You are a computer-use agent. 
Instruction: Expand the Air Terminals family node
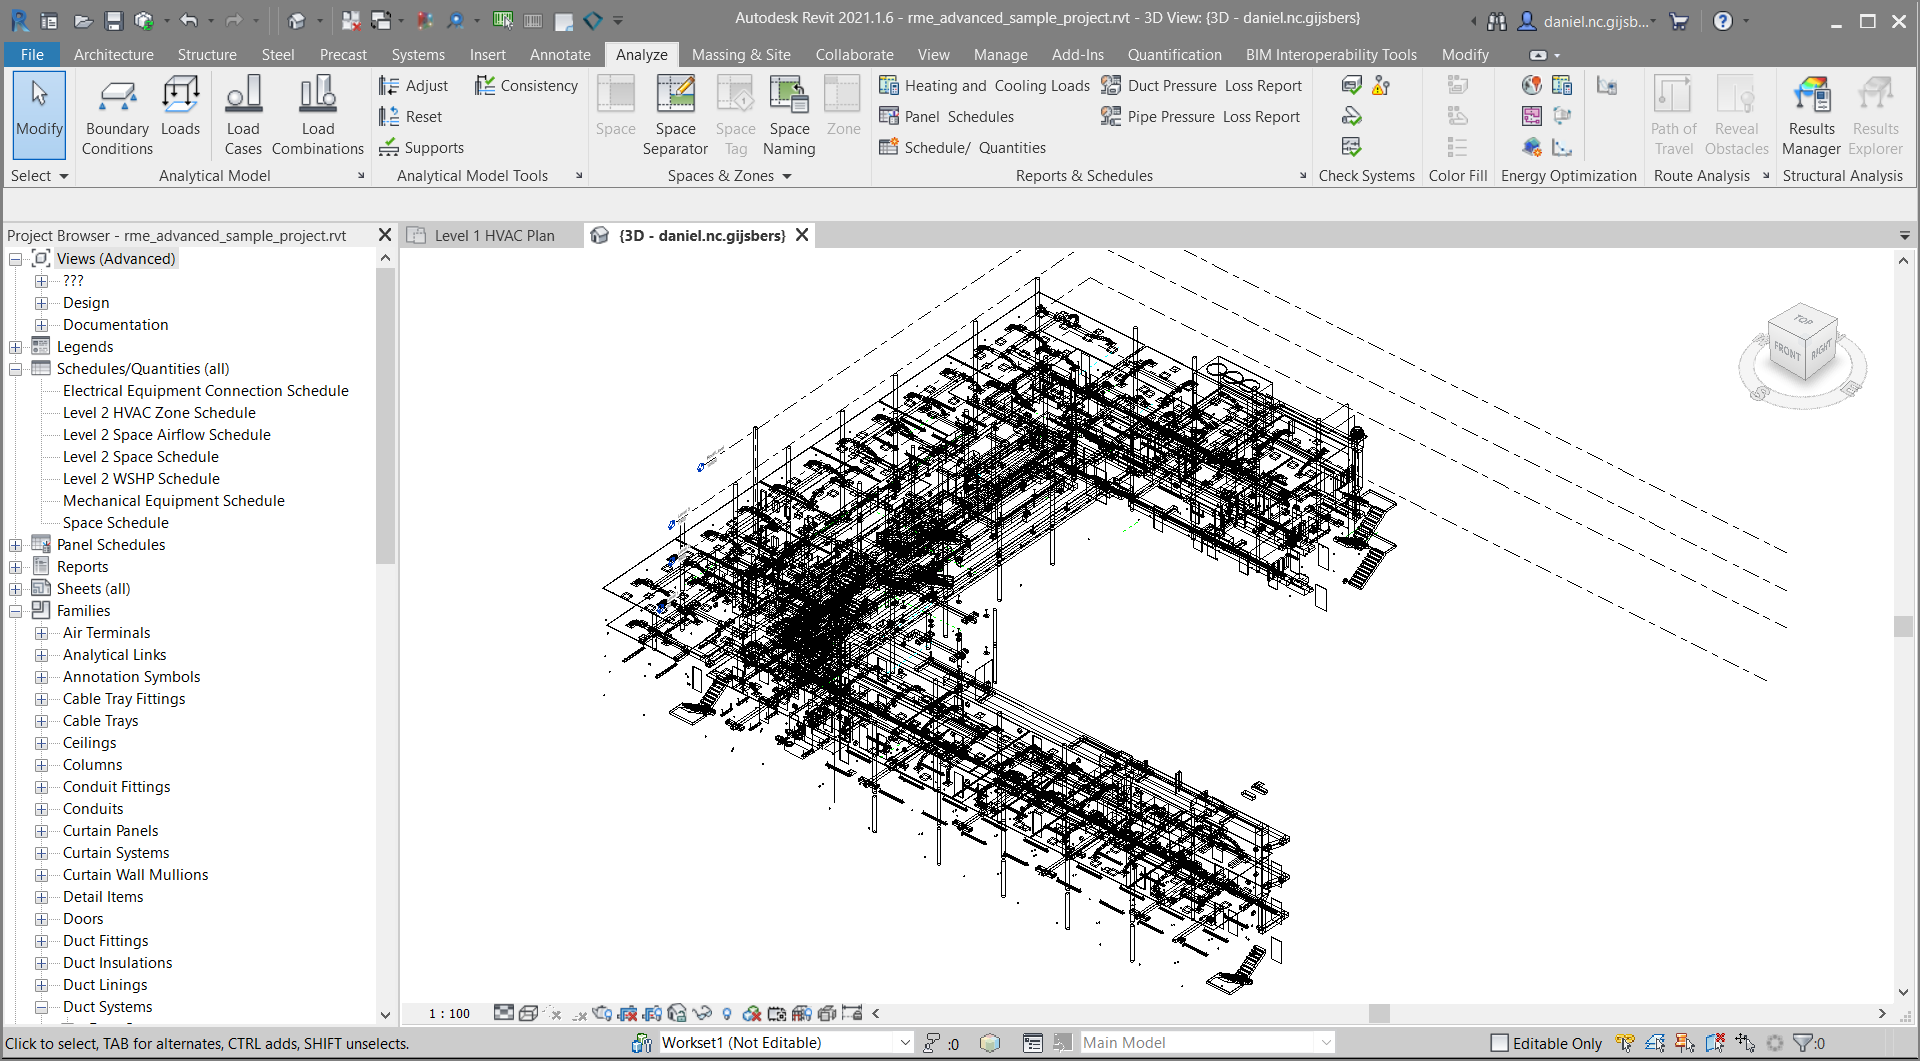42,633
